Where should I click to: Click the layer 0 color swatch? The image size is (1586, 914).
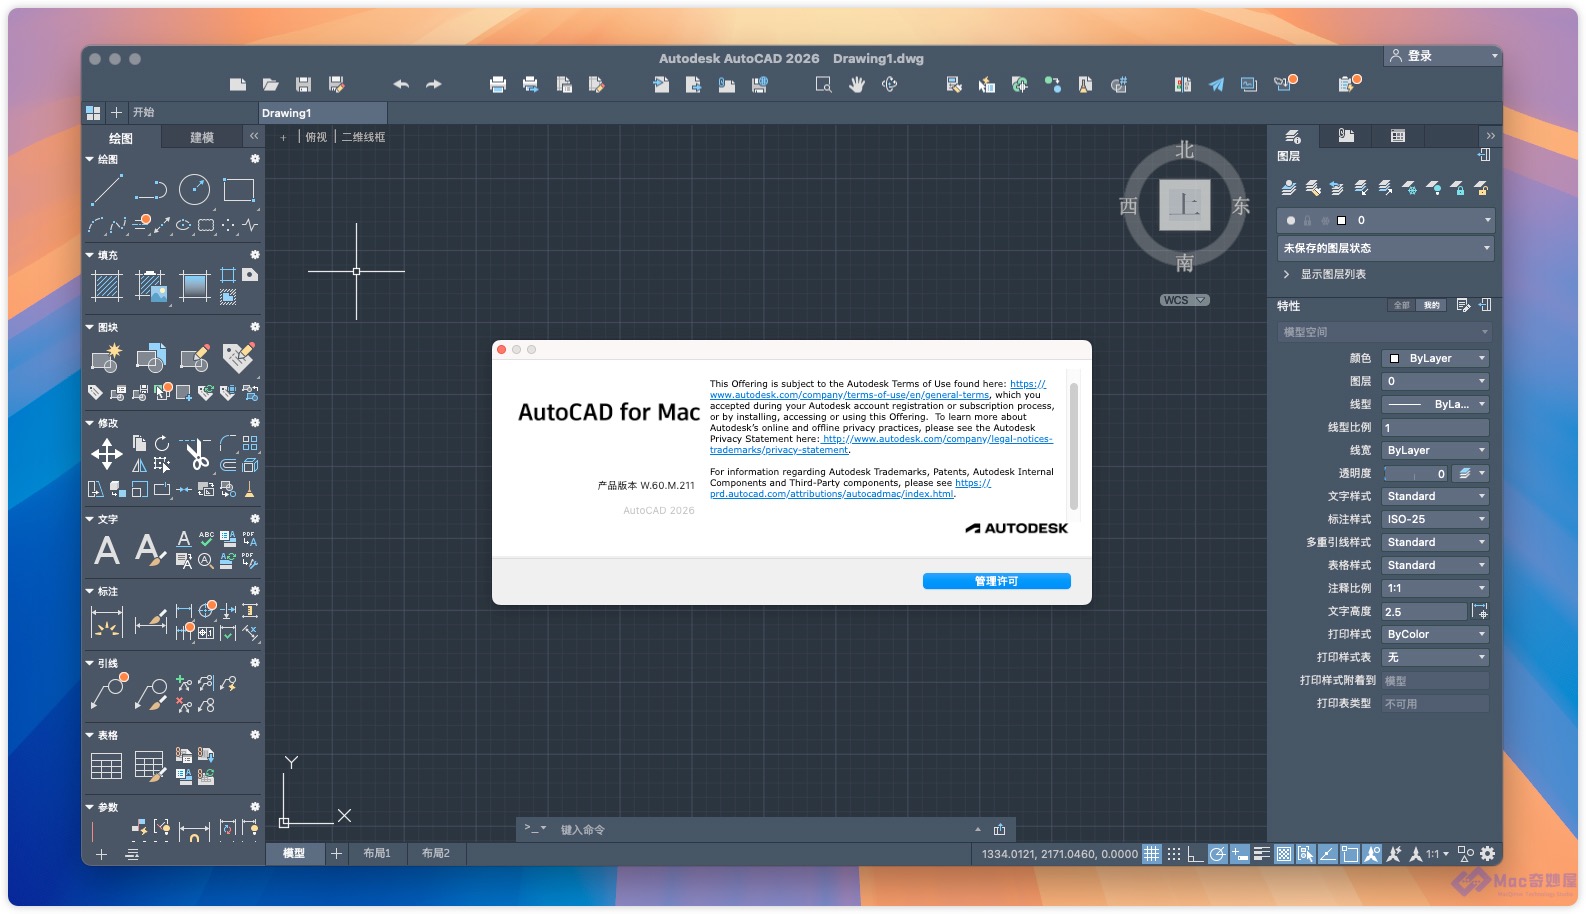coord(1342,220)
